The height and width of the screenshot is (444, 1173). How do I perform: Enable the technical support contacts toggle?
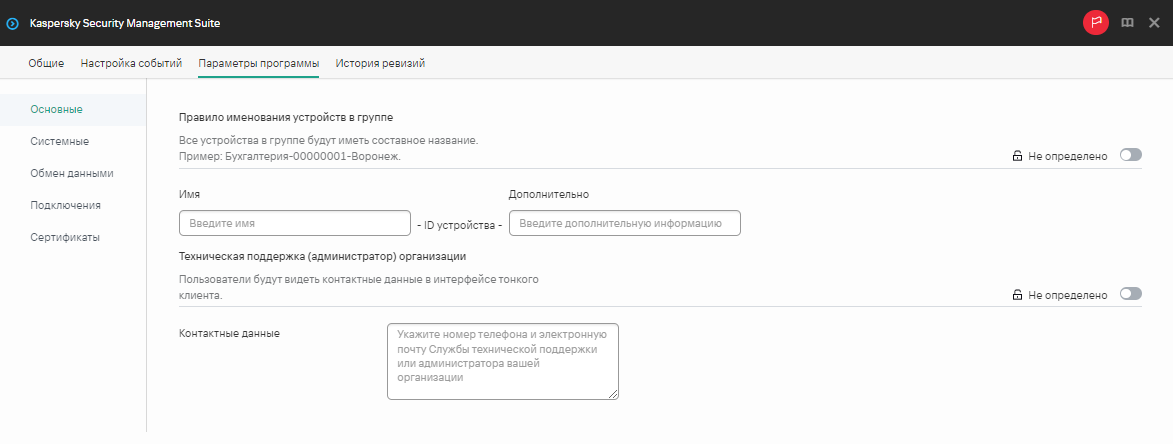click(1130, 294)
